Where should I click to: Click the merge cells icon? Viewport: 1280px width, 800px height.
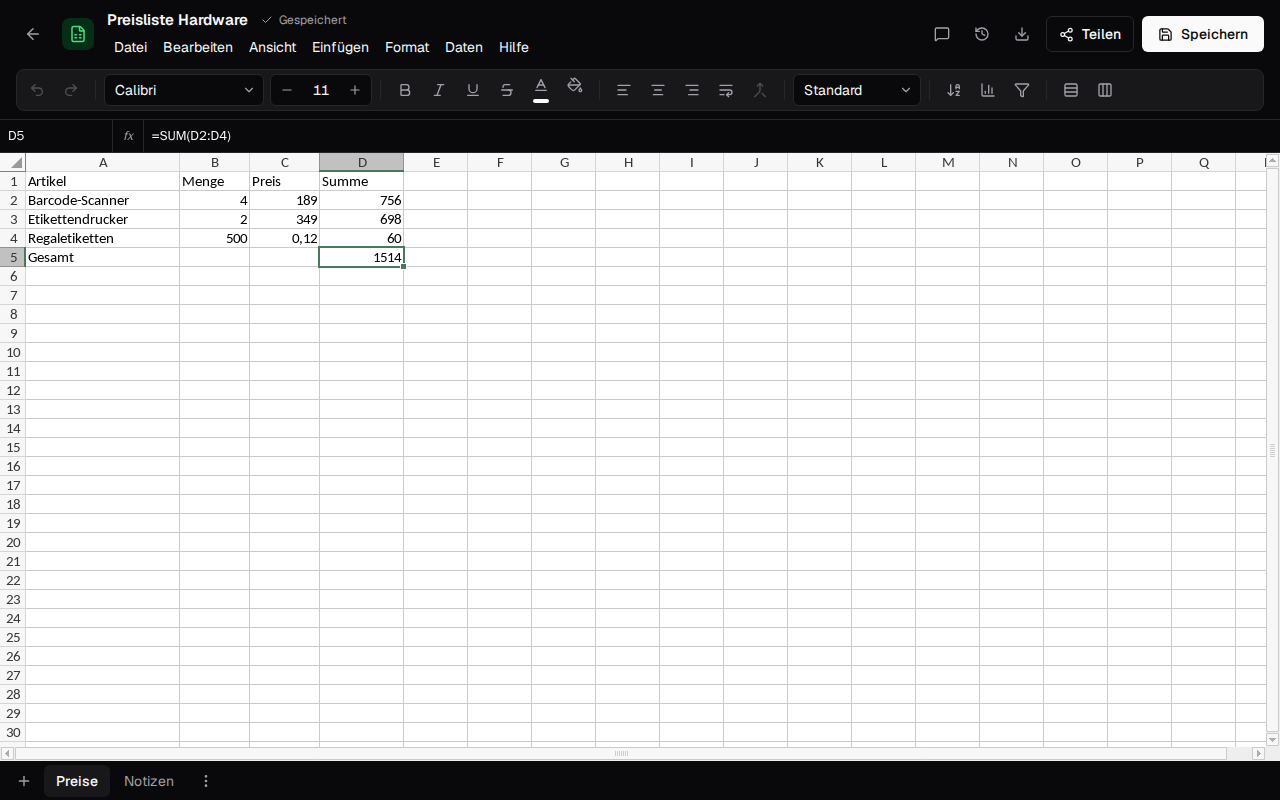click(760, 90)
